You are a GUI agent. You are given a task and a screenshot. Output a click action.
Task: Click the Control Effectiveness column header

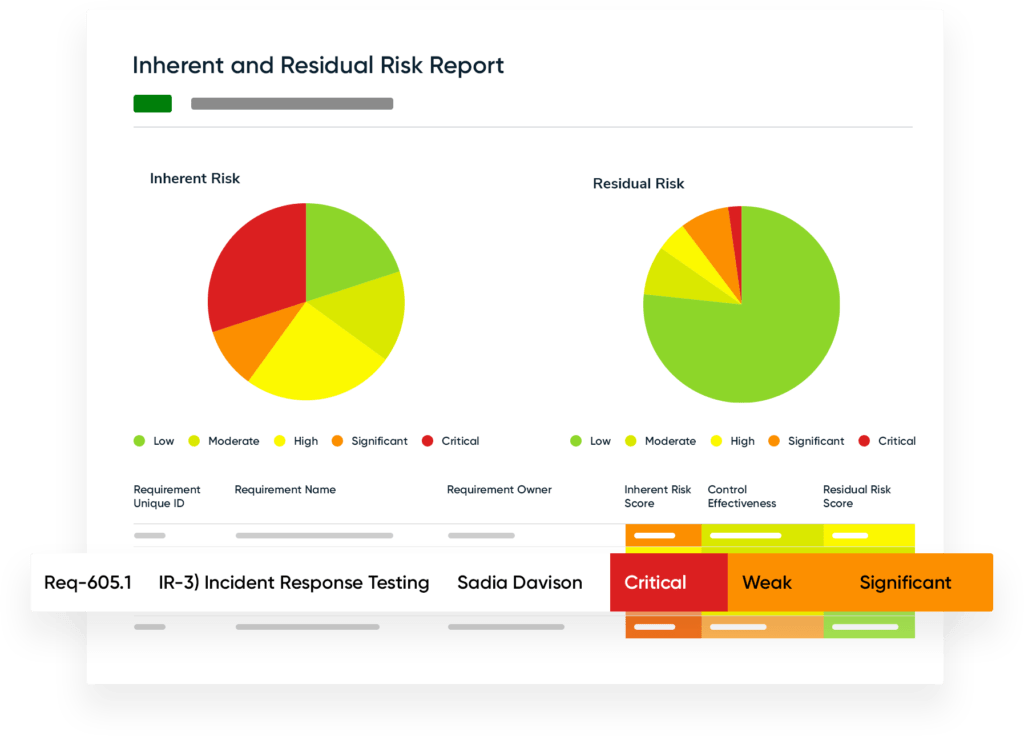[742, 496]
